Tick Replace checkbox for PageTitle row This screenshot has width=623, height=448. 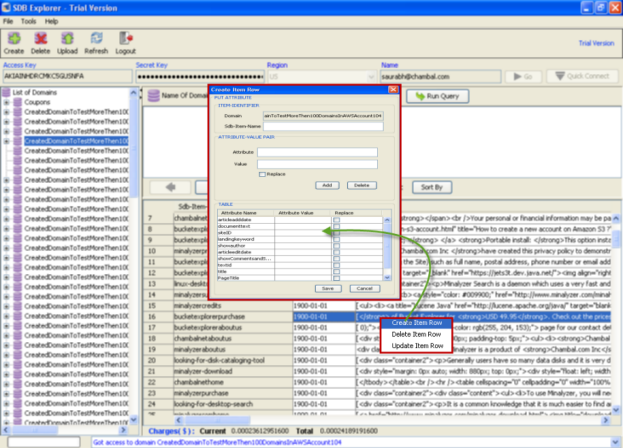tap(337, 278)
